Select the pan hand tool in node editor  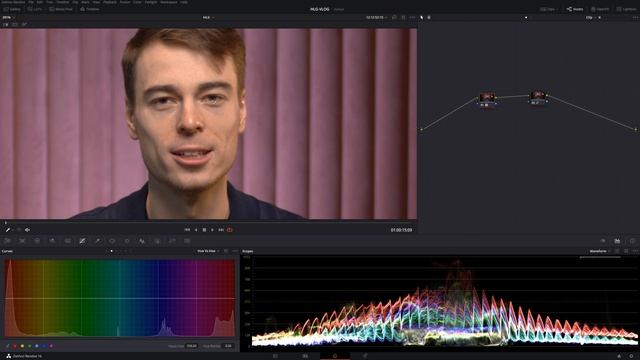click(429, 18)
